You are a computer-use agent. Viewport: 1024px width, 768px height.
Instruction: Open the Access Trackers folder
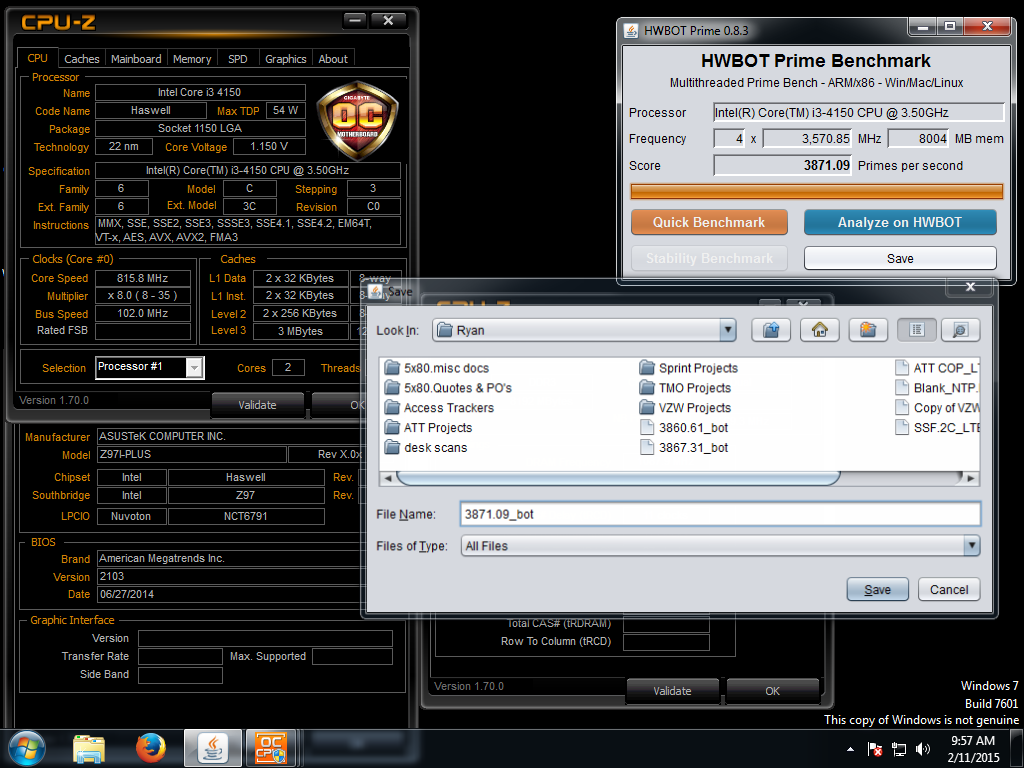tap(439, 408)
